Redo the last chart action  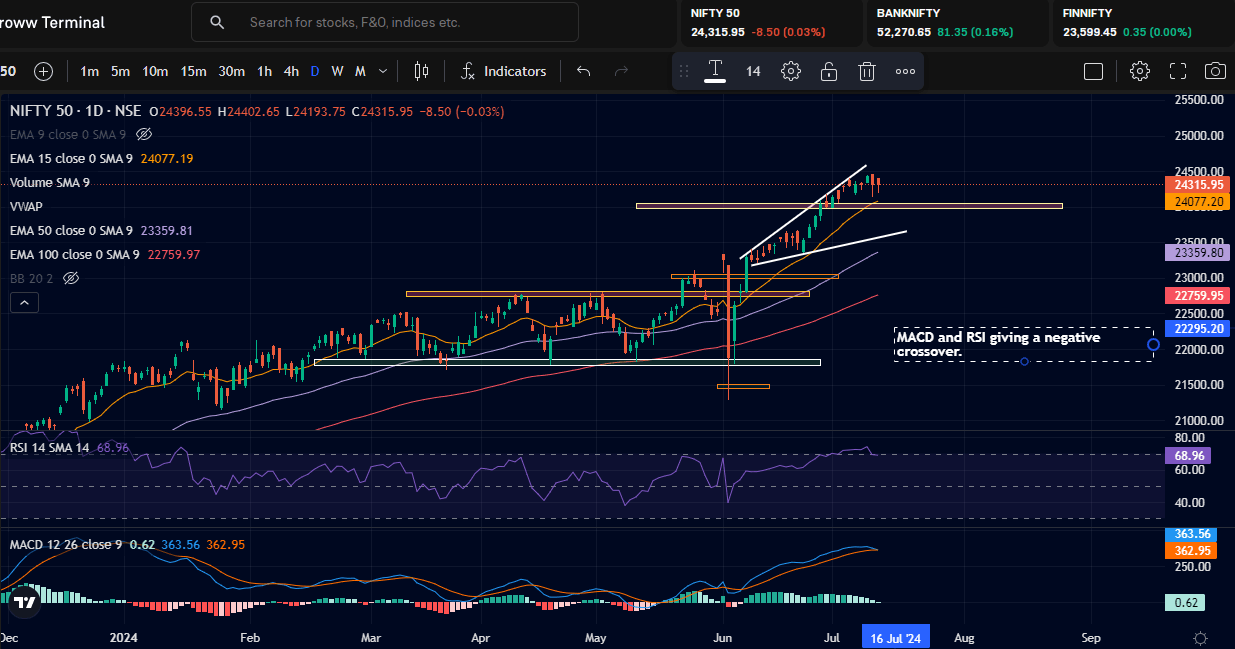[x=621, y=71]
